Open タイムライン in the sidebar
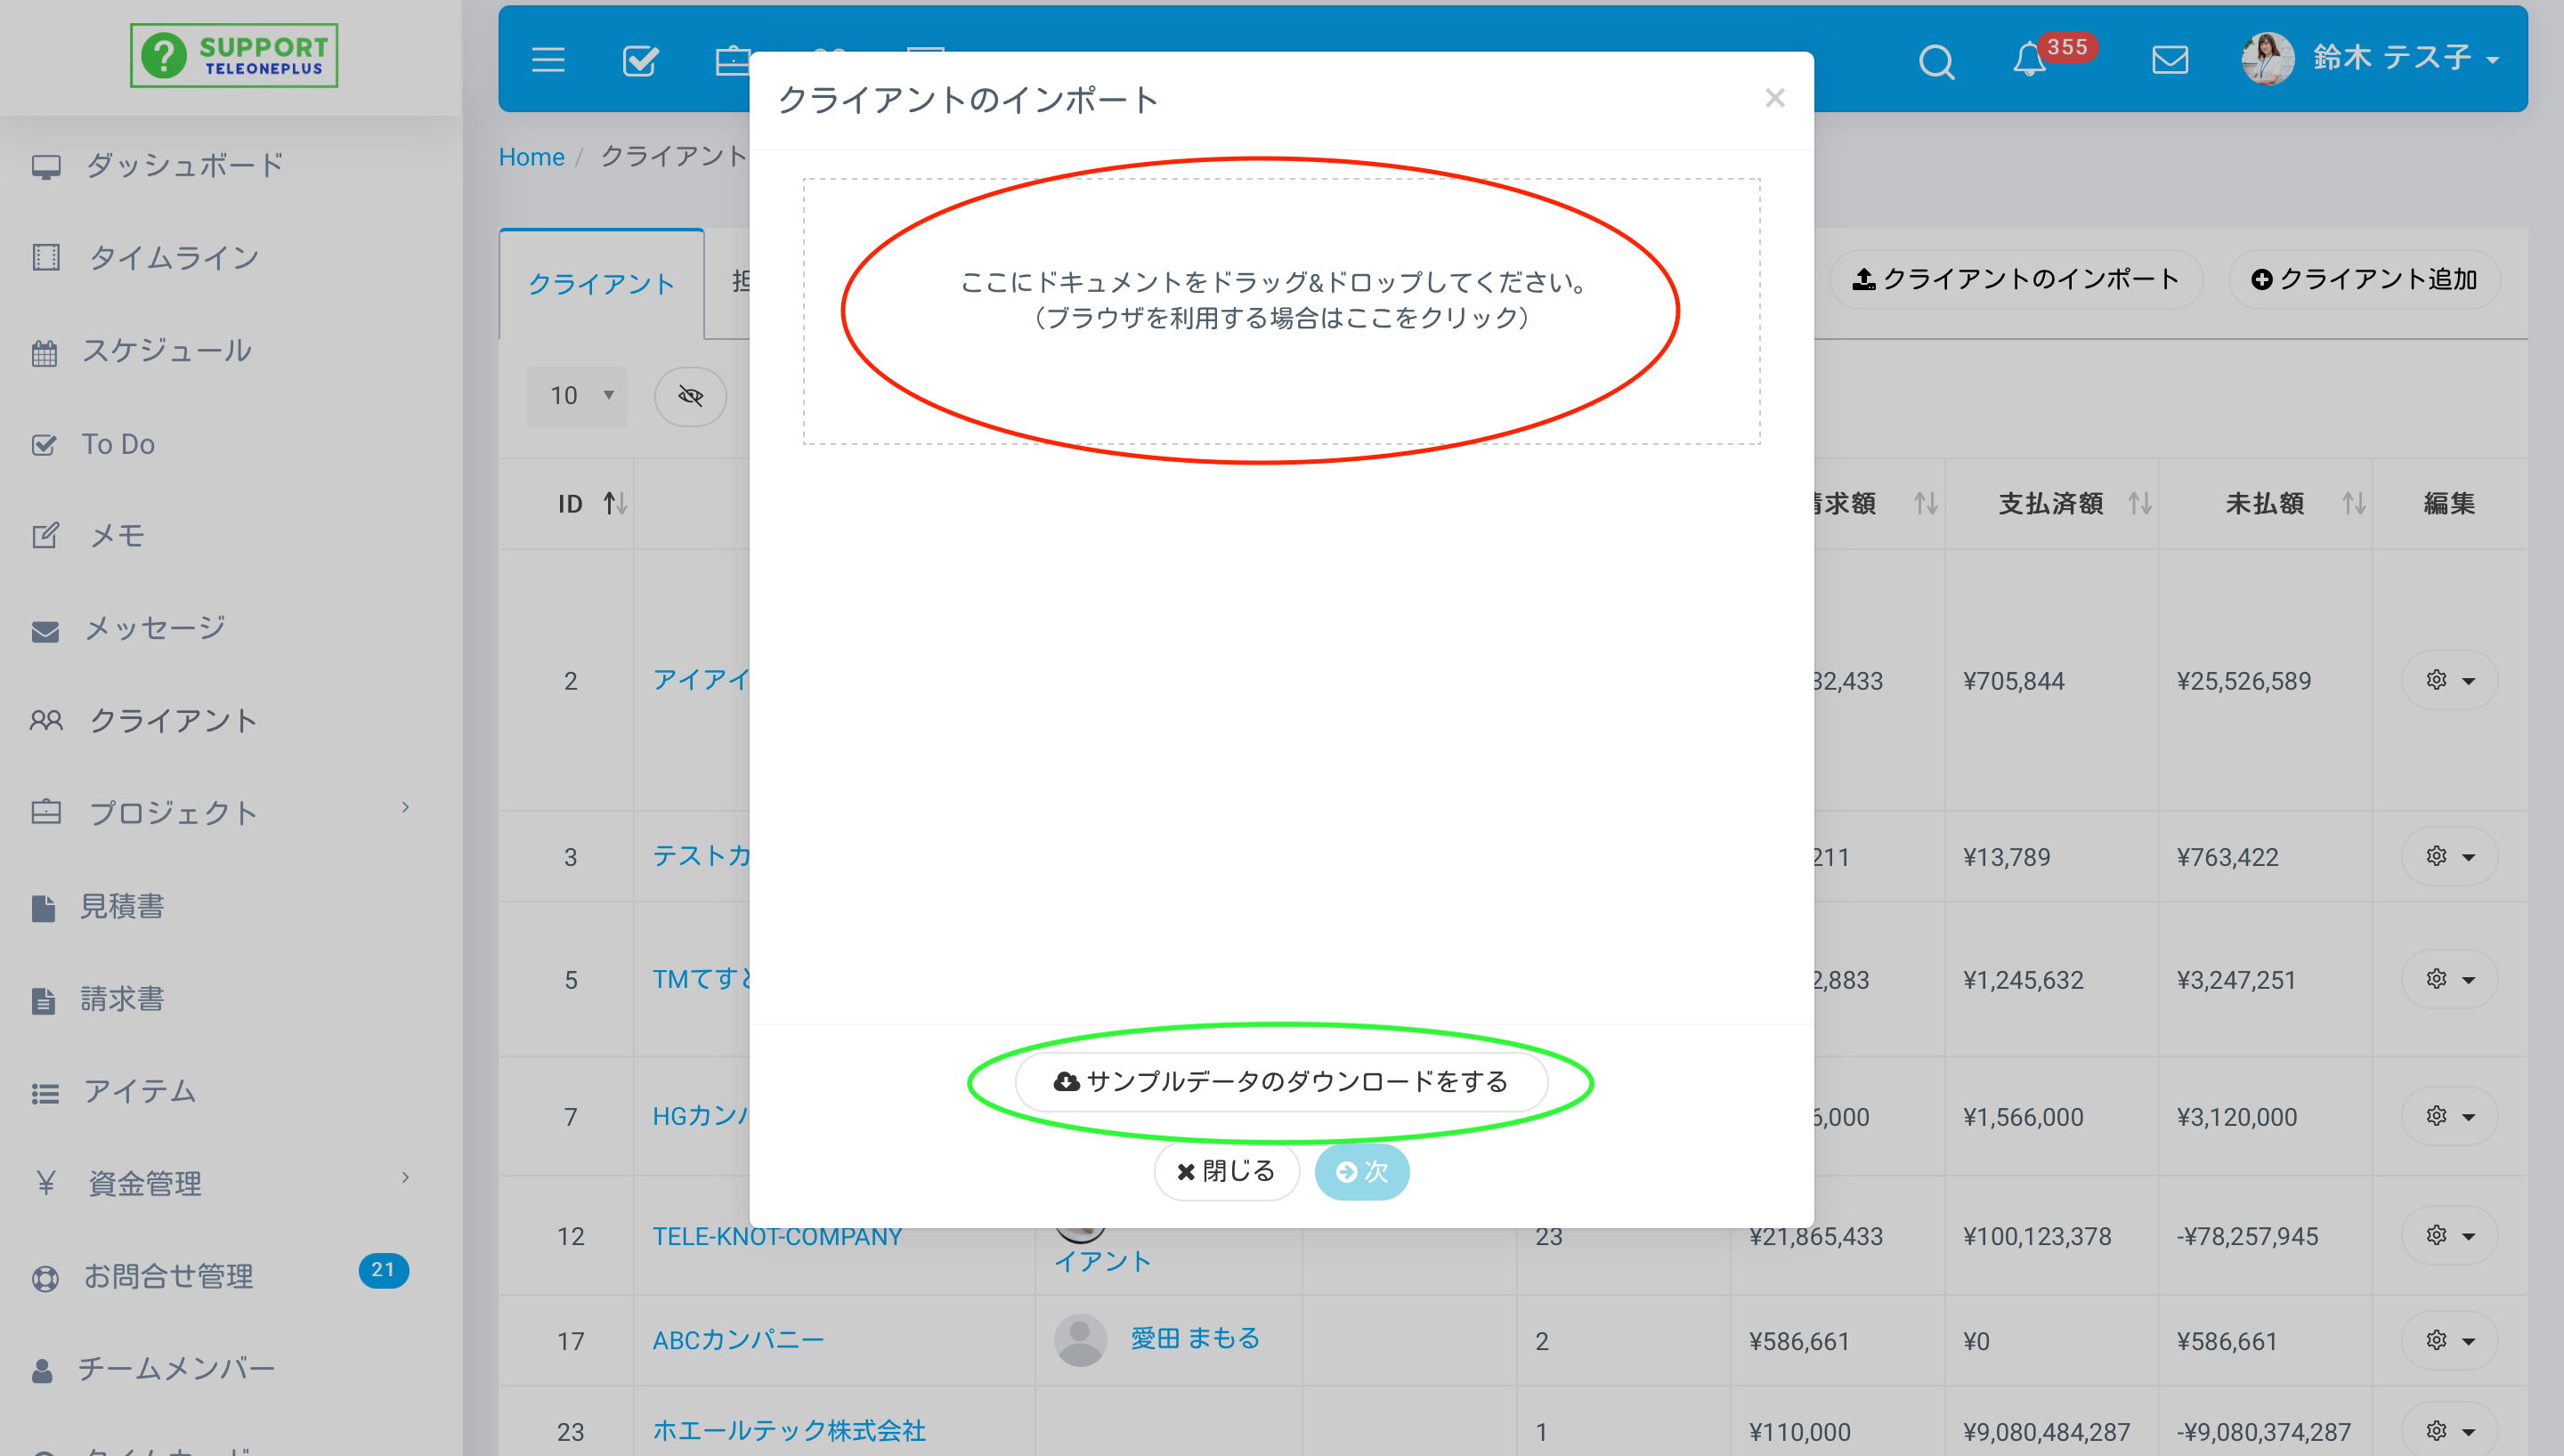2564x1456 pixels. point(173,257)
